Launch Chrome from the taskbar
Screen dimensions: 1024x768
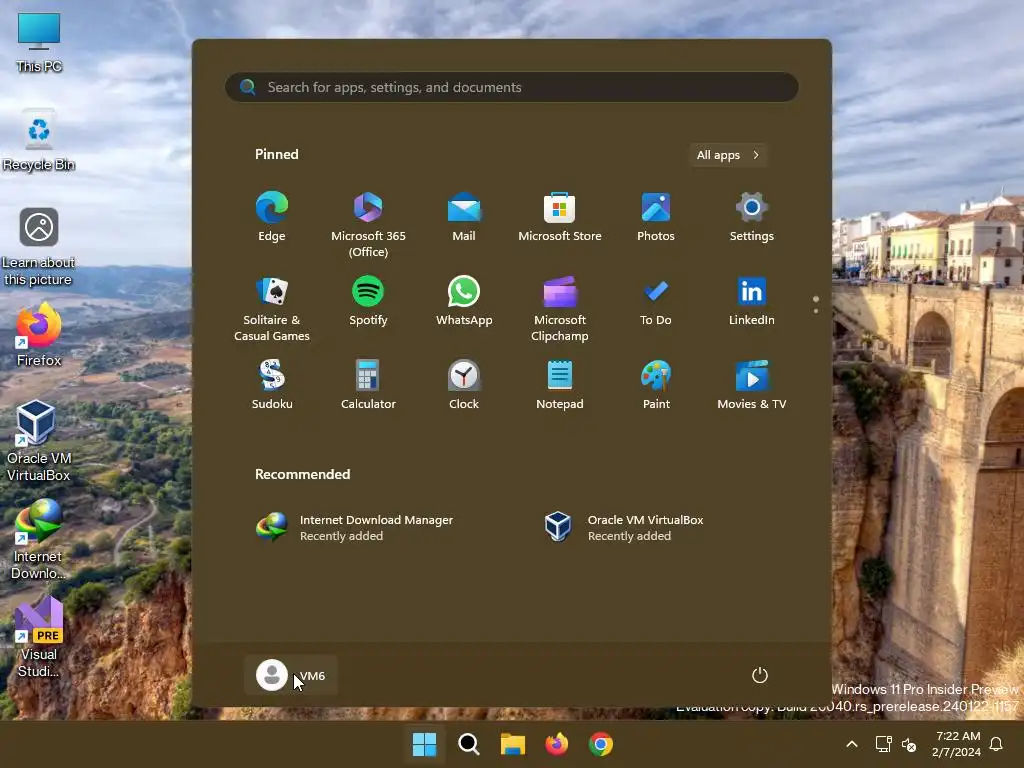tap(601, 744)
